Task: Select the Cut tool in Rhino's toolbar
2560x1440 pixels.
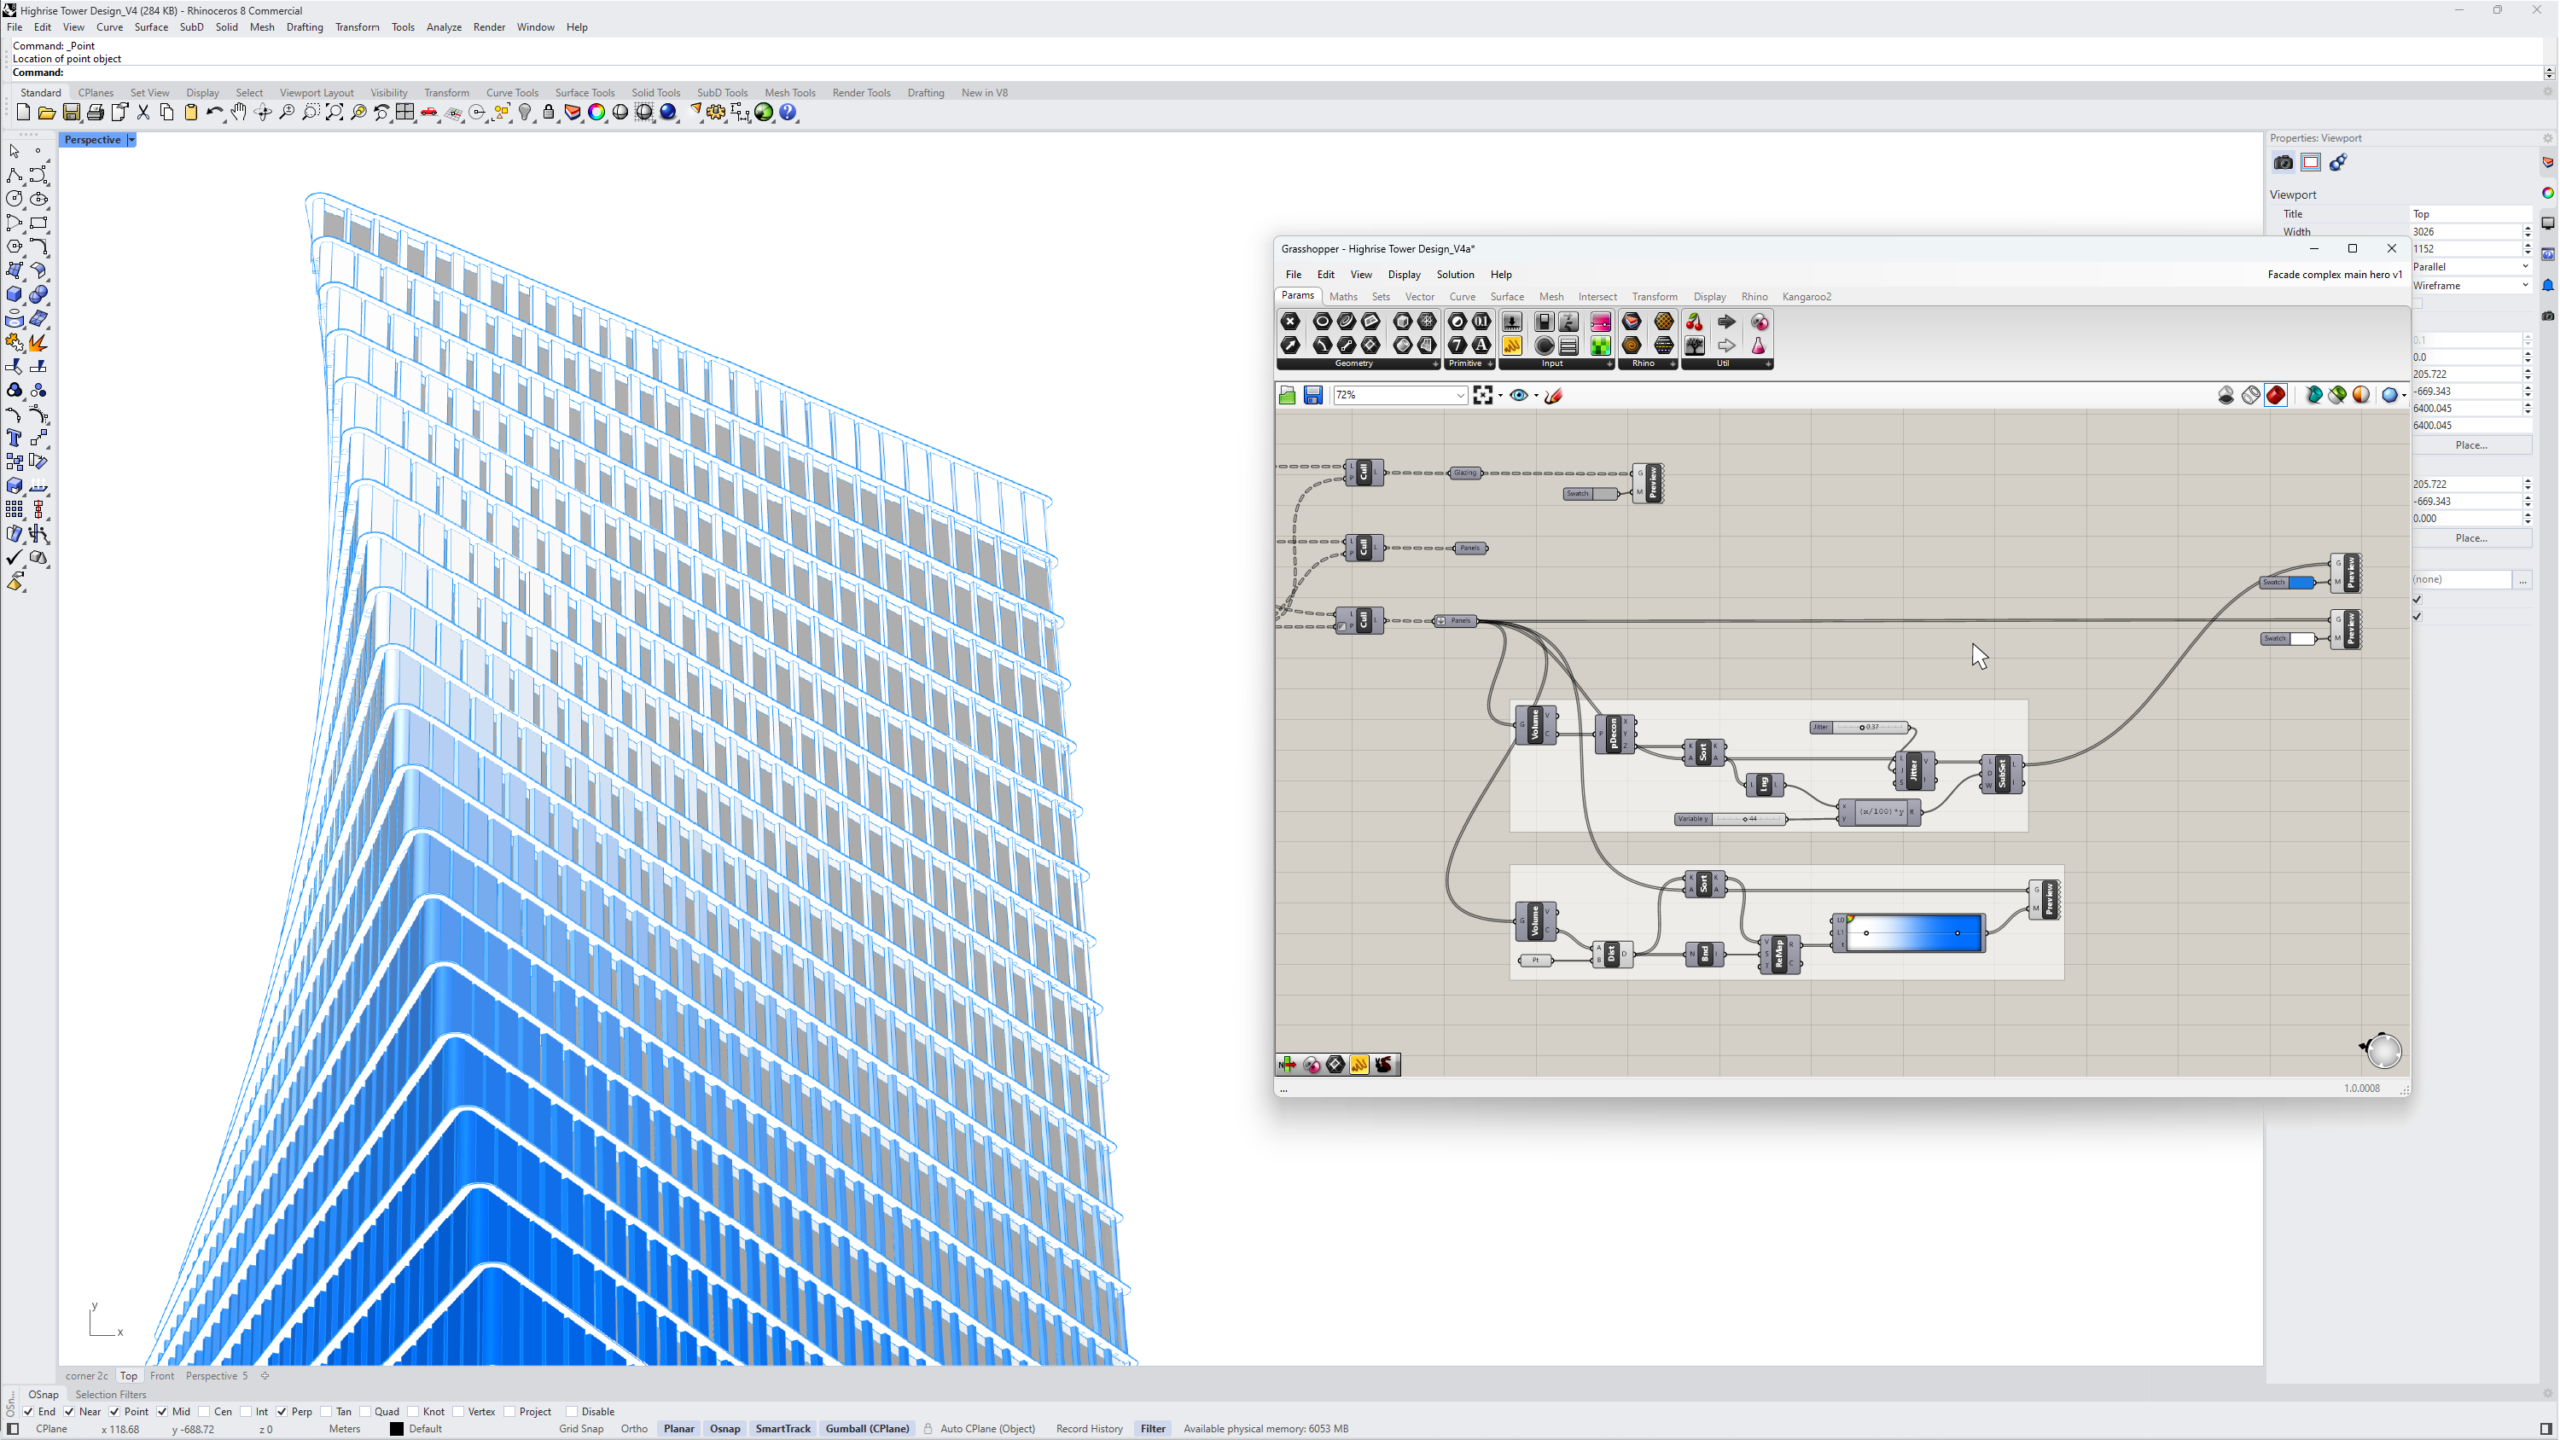Action: 143,113
